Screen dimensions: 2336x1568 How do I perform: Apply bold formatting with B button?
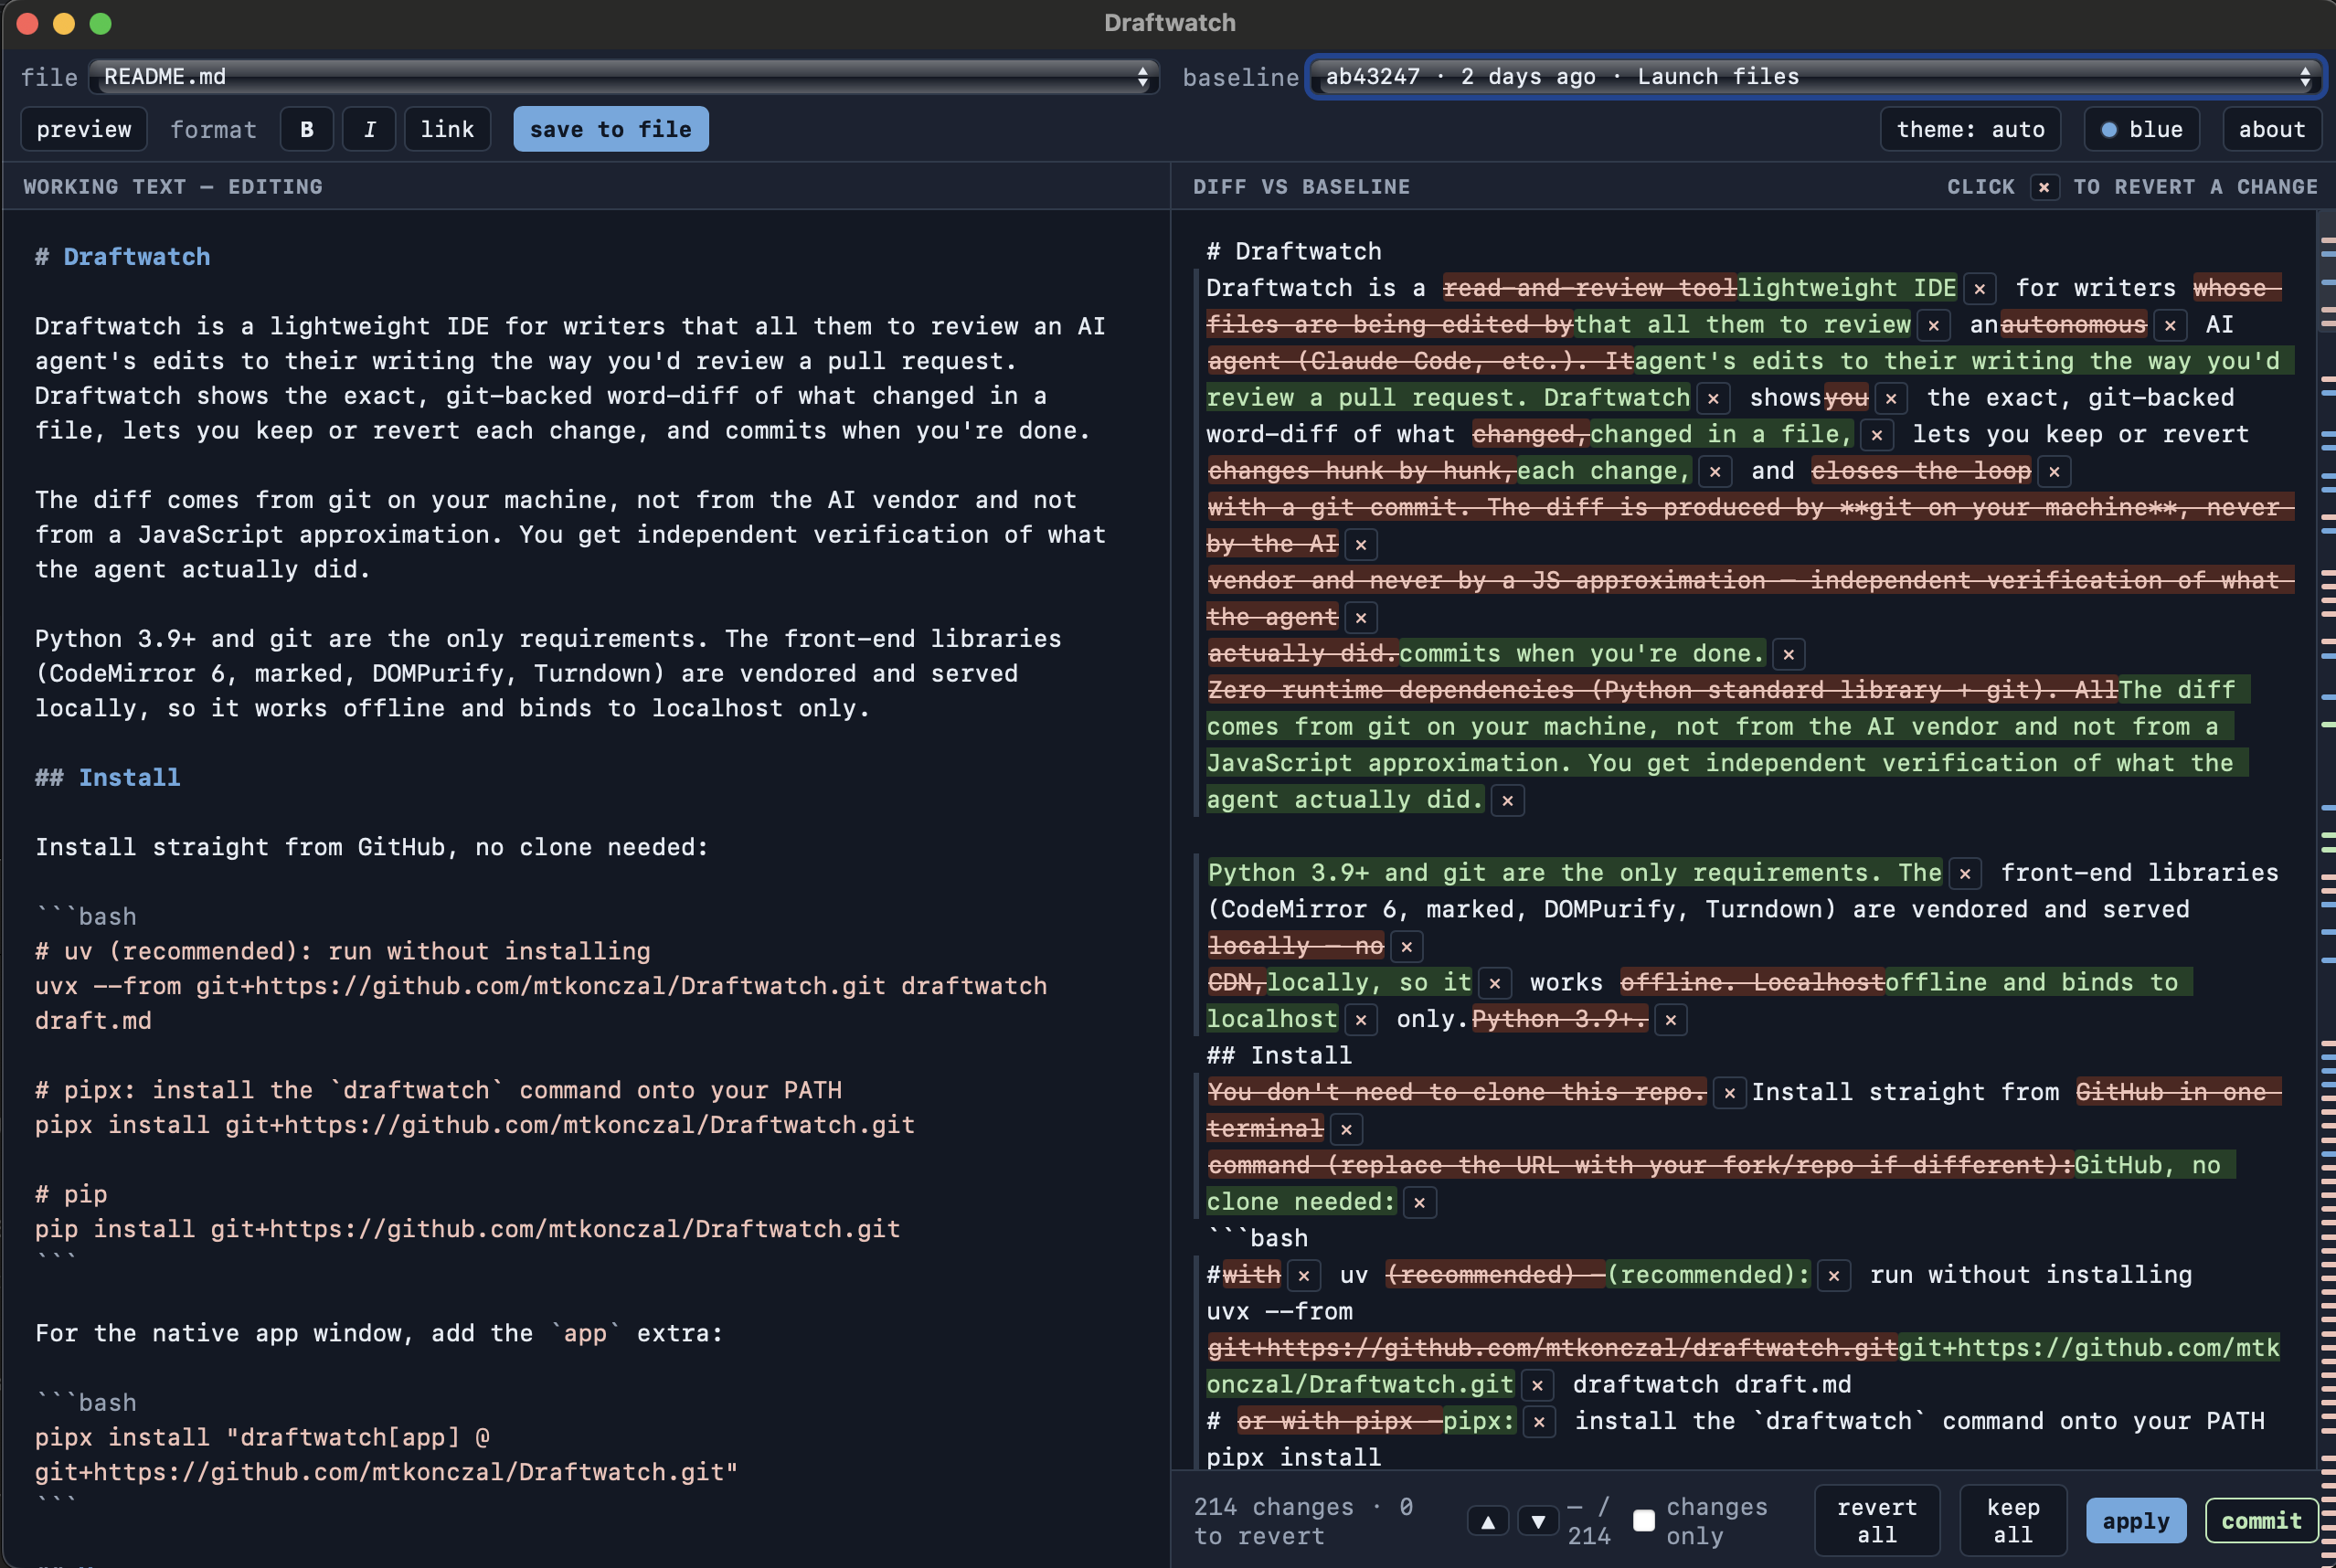click(307, 129)
